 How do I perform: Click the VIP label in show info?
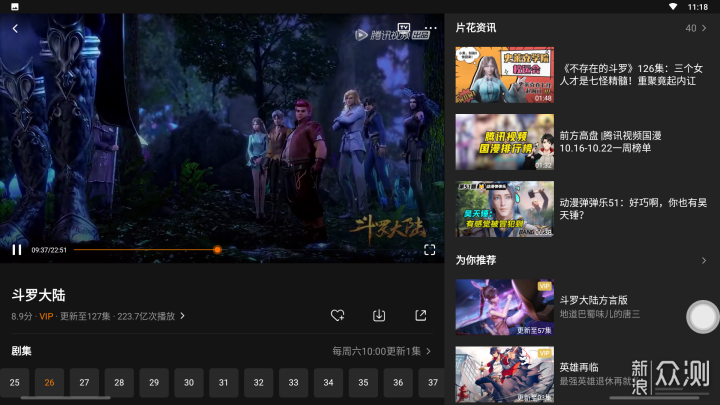pyautogui.click(x=46, y=316)
